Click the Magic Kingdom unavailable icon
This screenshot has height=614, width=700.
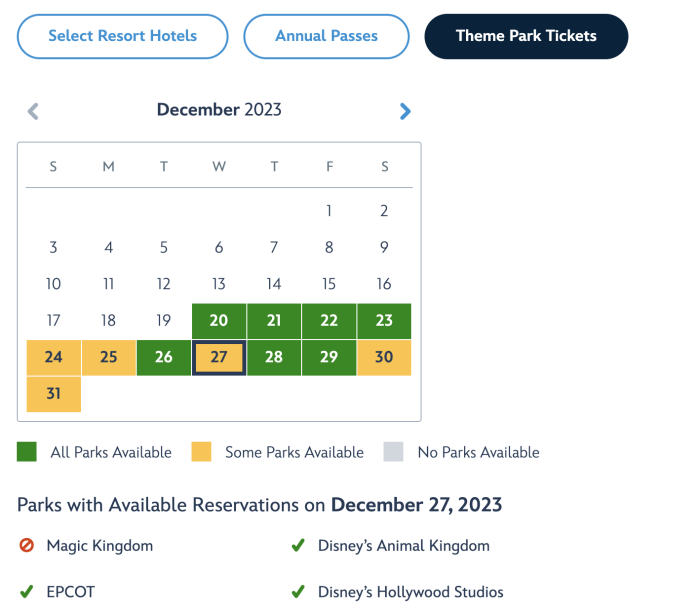pyautogui.click(x=27, y=545)
